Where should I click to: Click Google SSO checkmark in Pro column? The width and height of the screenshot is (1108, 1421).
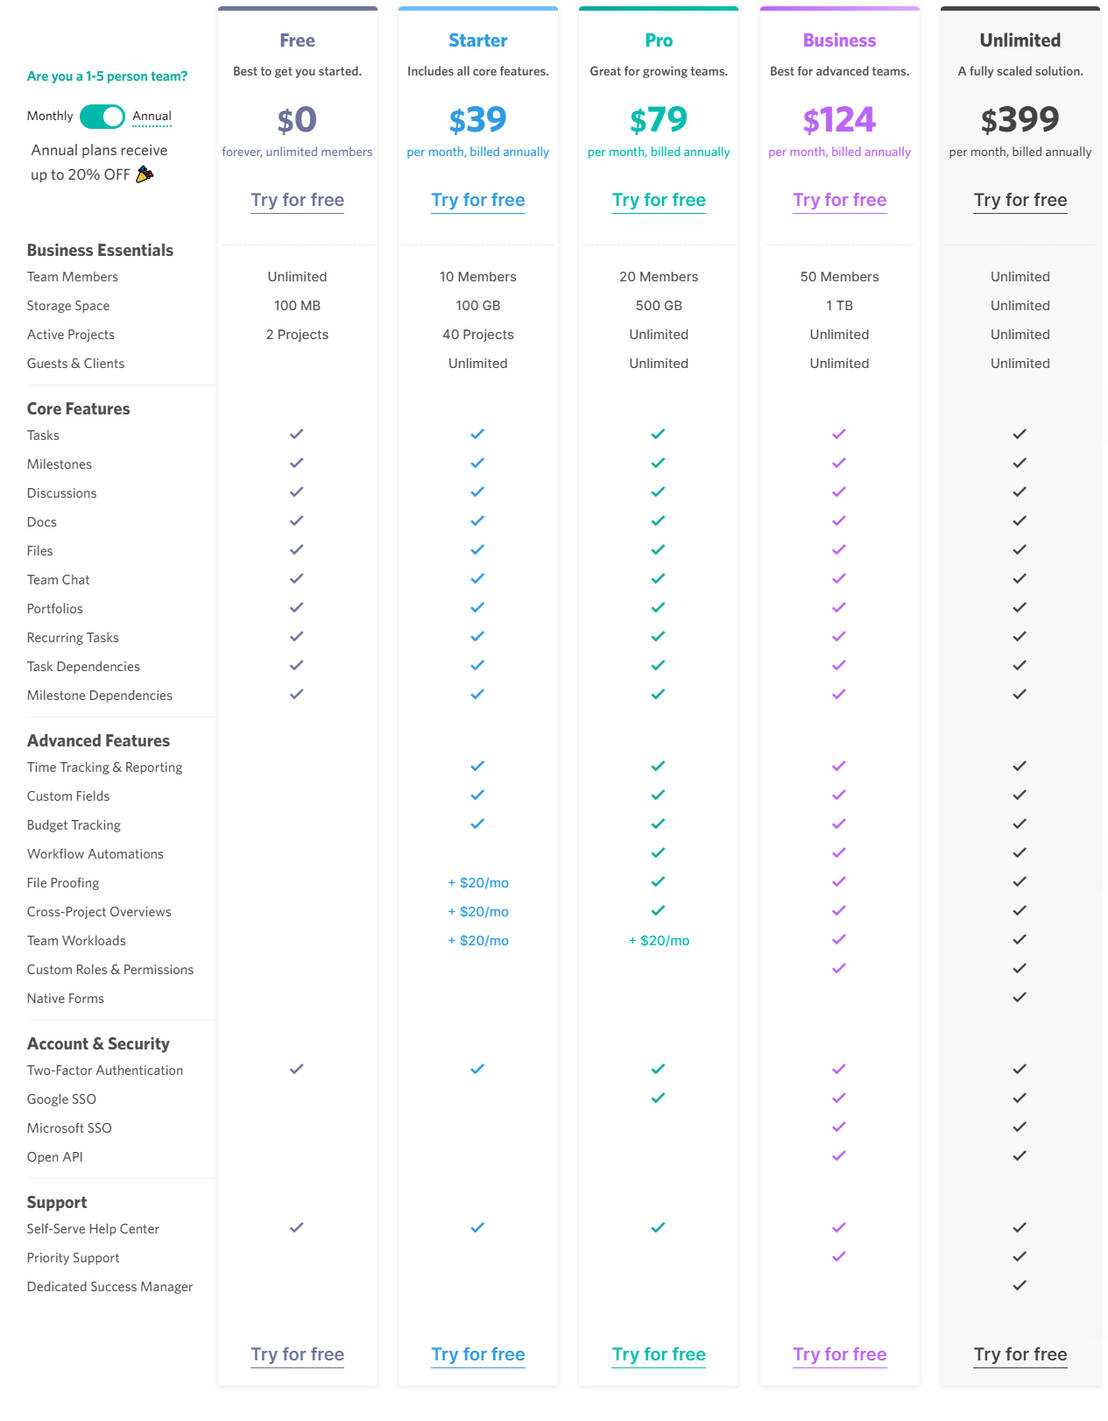(658, 1098)
